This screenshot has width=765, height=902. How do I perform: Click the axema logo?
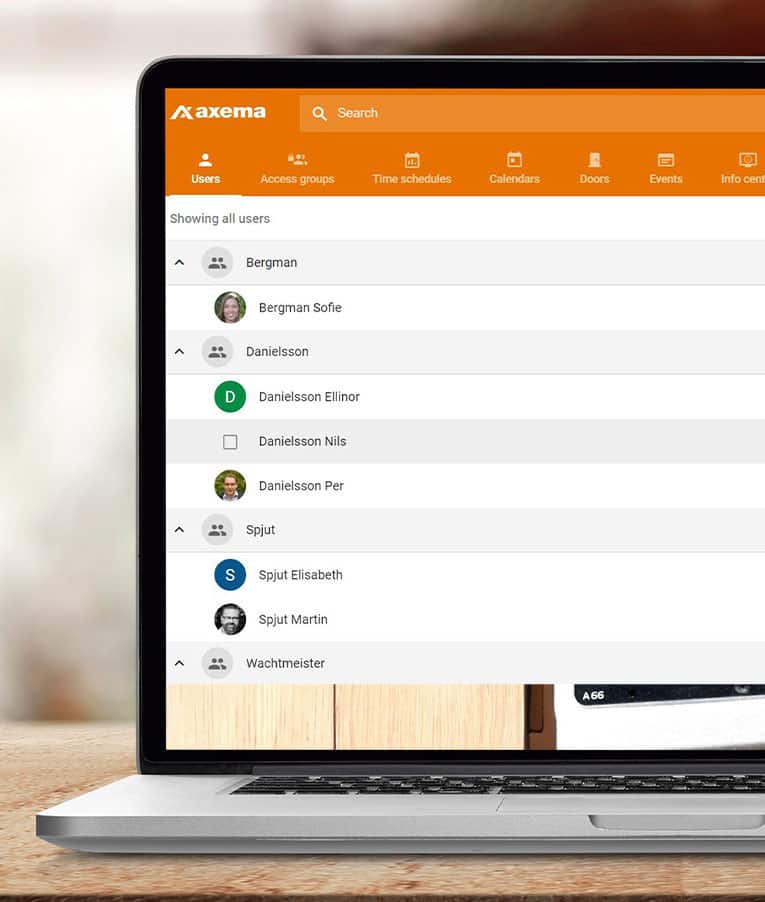(218, 112)
